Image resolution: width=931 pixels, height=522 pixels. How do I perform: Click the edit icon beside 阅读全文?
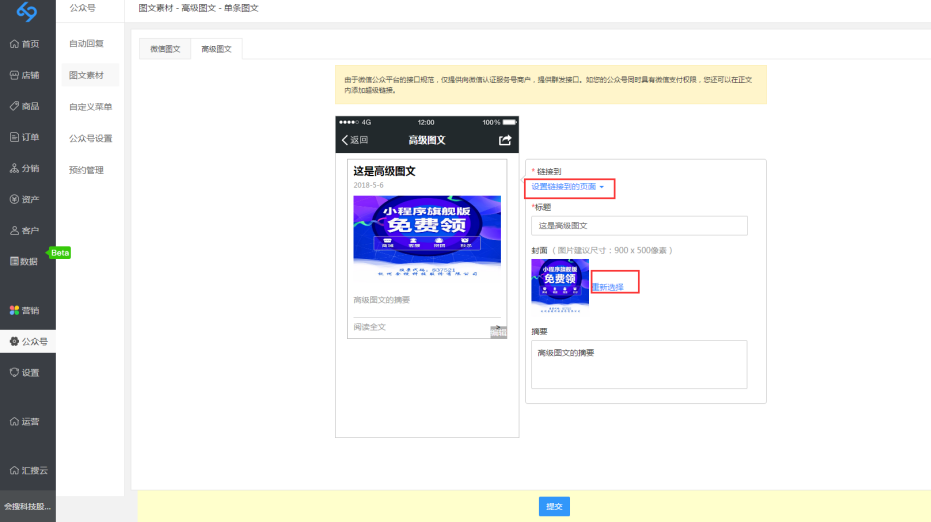pyautogui.click(x=499, y=331)
